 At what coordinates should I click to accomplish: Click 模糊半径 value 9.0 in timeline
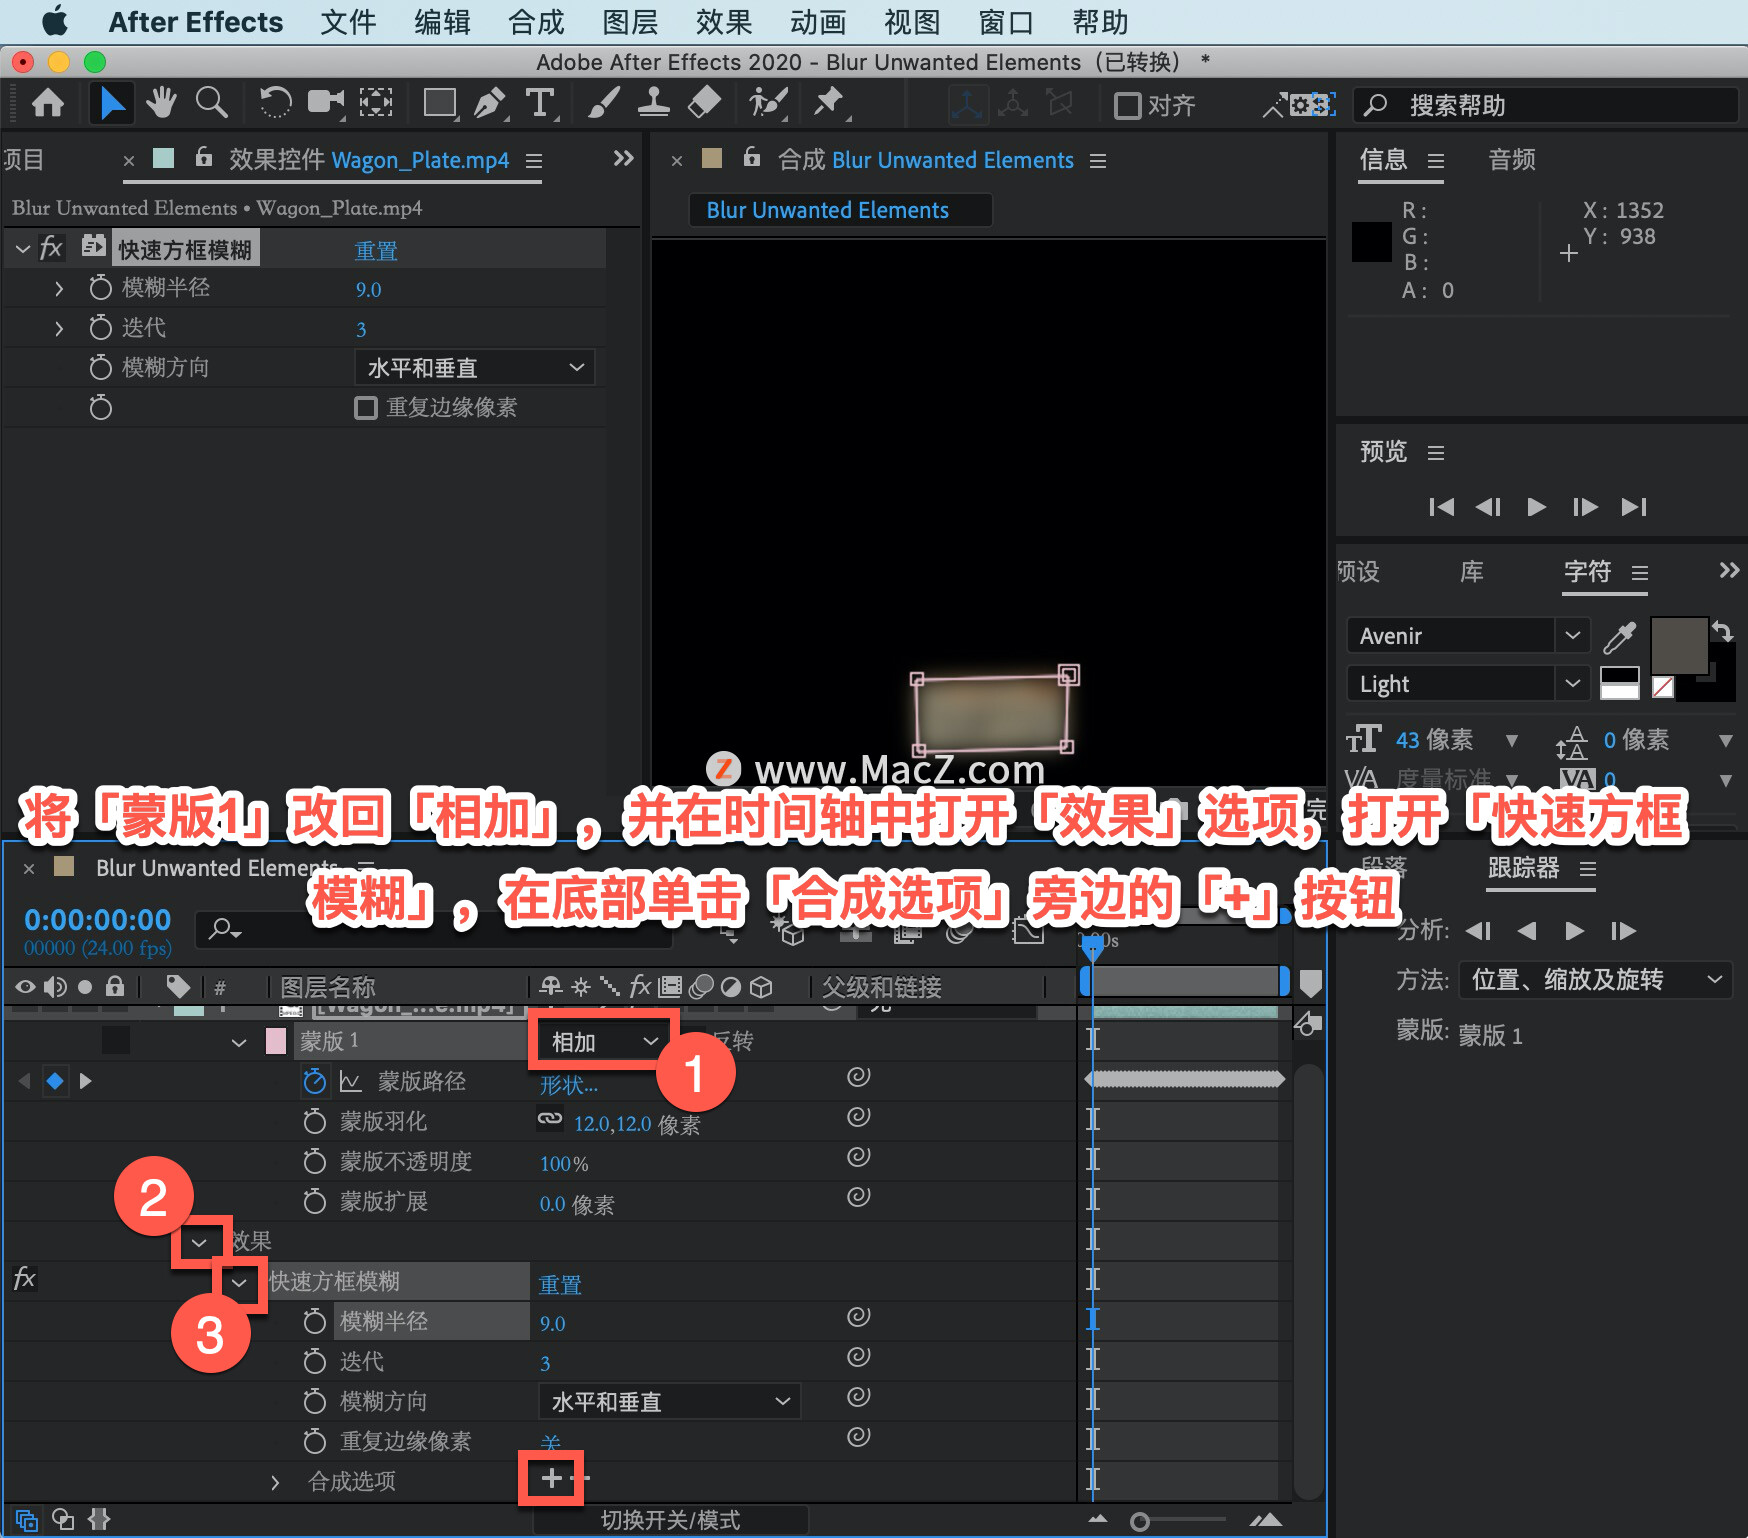(x=552, y=1323)
